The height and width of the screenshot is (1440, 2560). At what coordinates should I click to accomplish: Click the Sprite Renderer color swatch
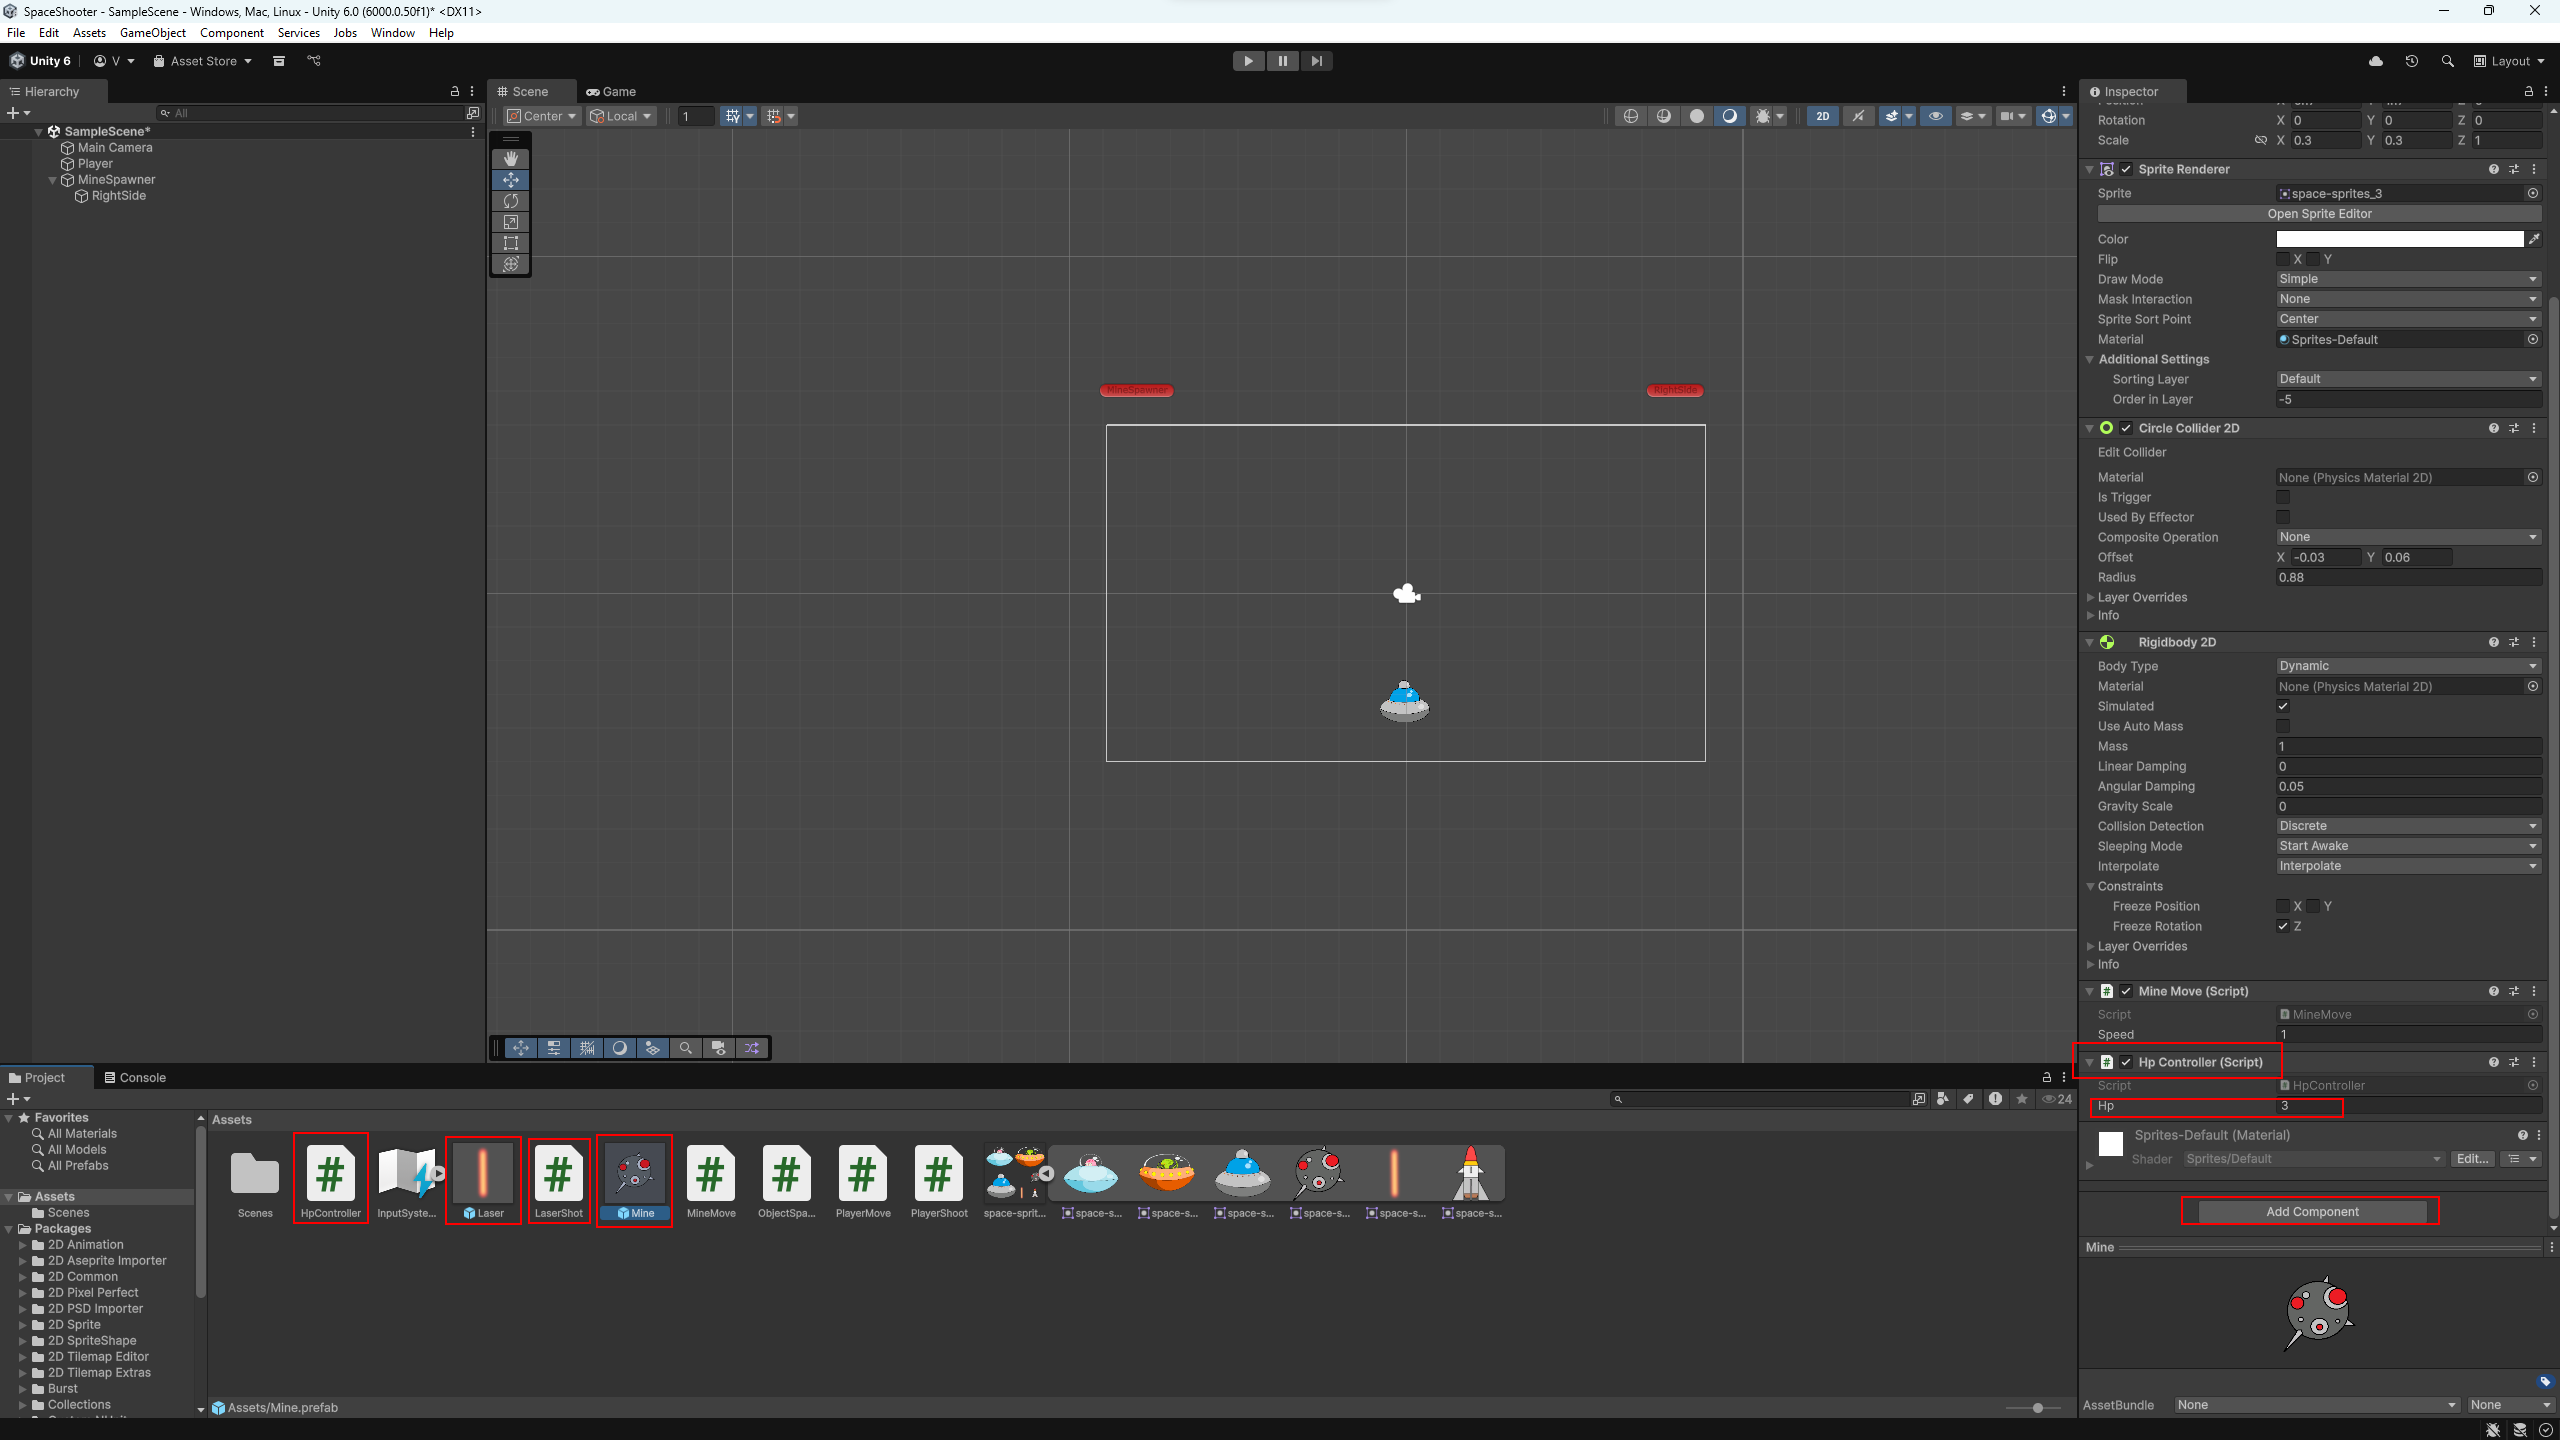coord(2399,239)
